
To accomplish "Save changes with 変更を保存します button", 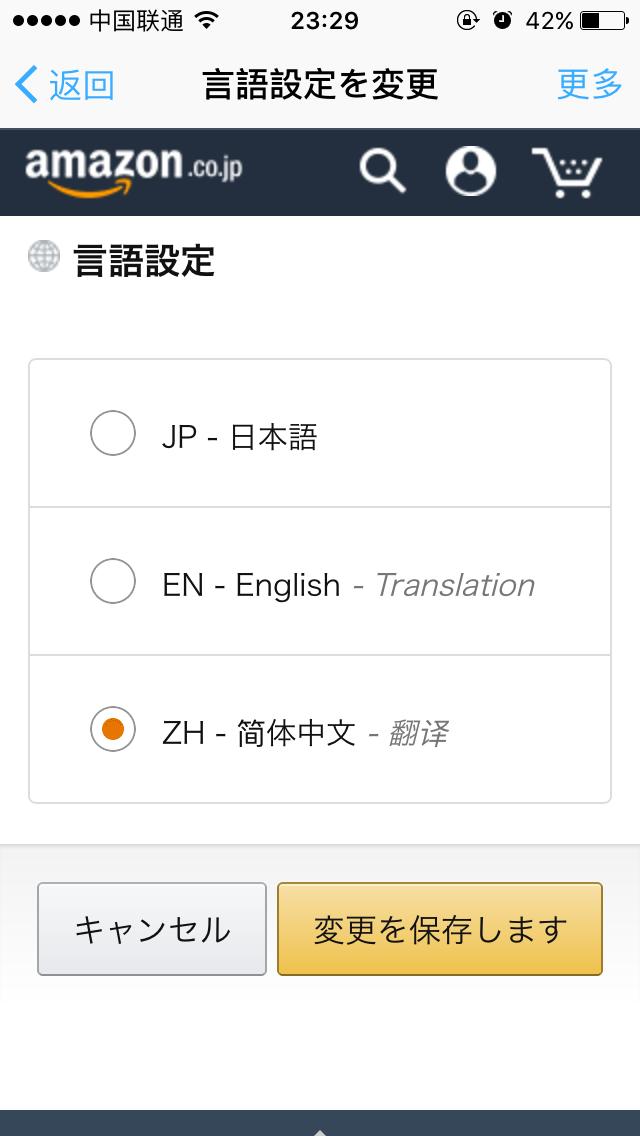I will (x=440, y=928).
